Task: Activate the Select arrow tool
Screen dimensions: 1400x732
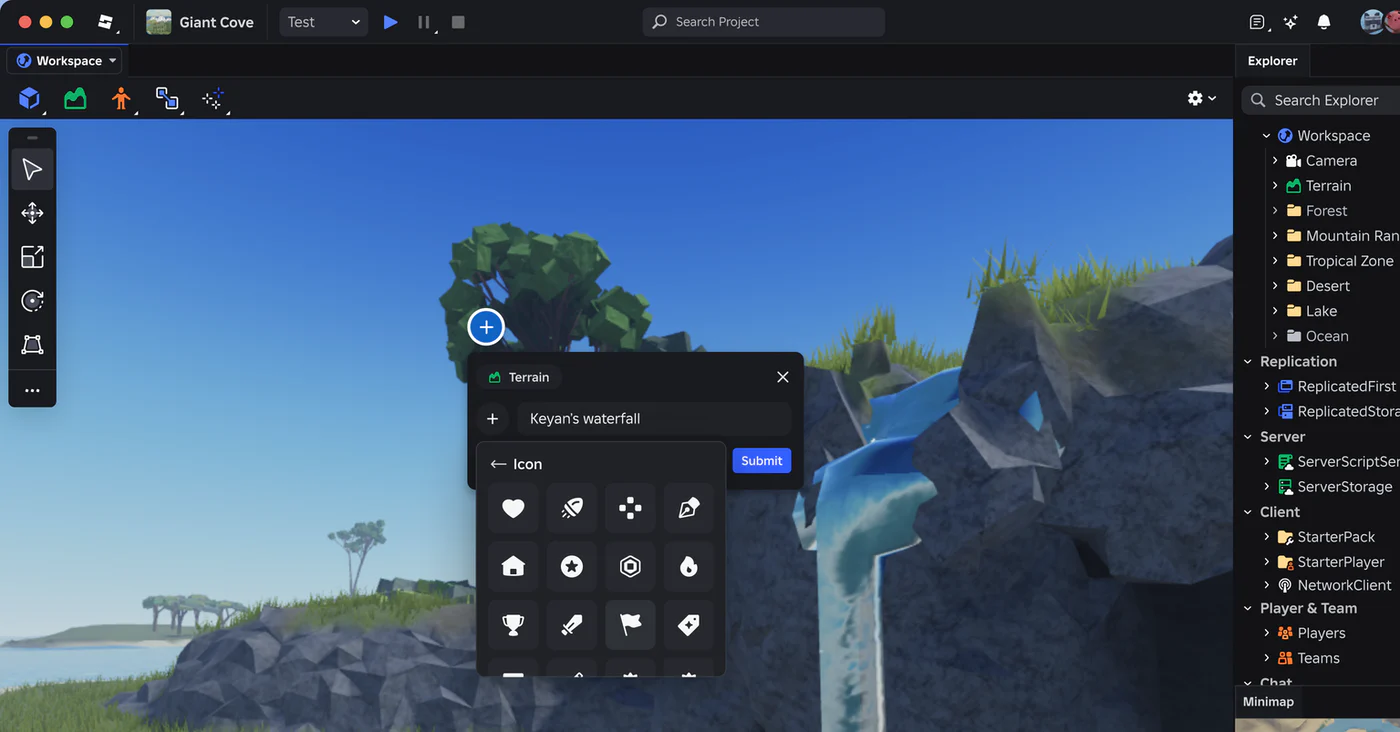Action: (x=32, y=169)
